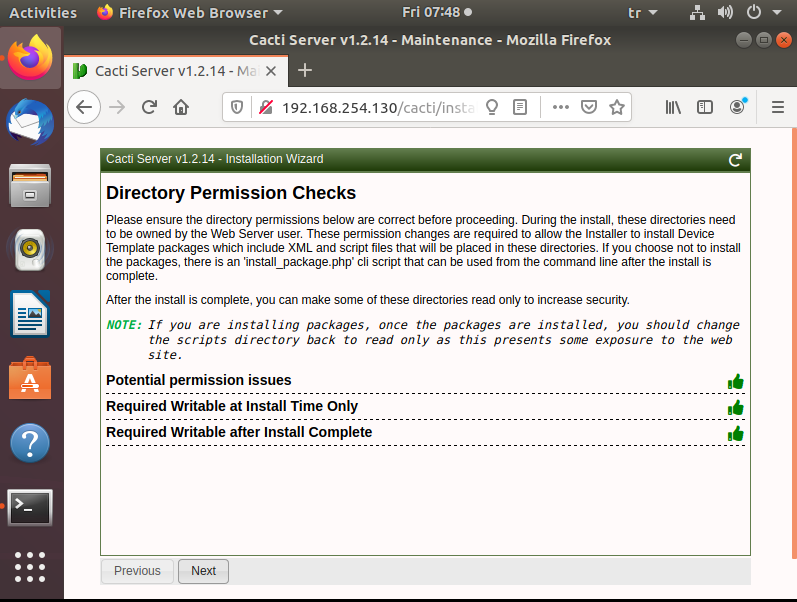Go to the Firefox home page
The width and height of the screenshot is (797, 602).
point(181,107)
